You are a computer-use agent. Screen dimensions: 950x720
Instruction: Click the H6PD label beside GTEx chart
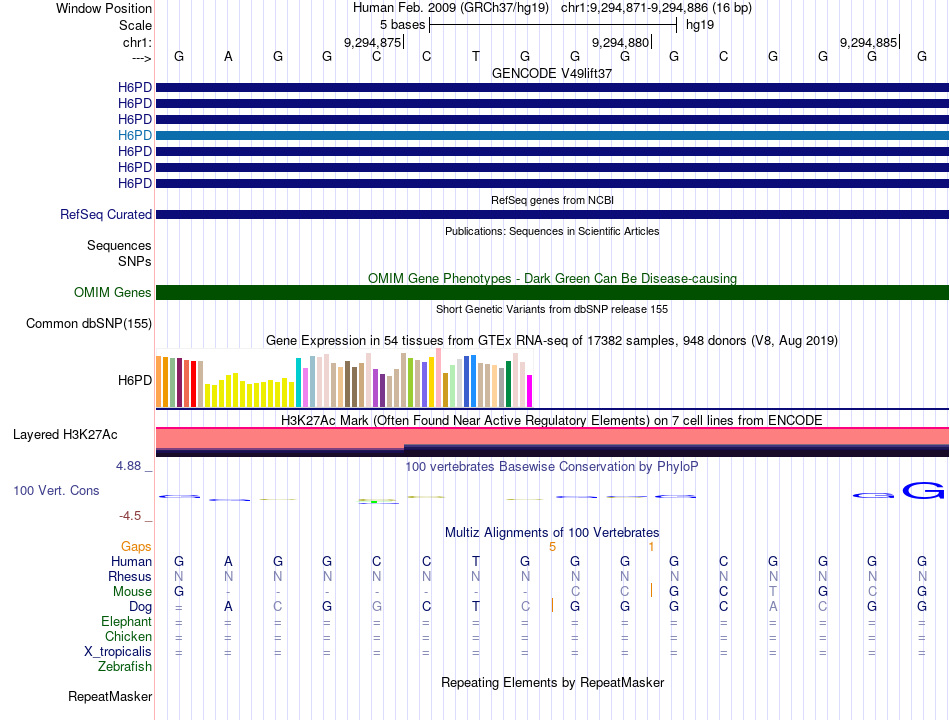pos(135,381)
